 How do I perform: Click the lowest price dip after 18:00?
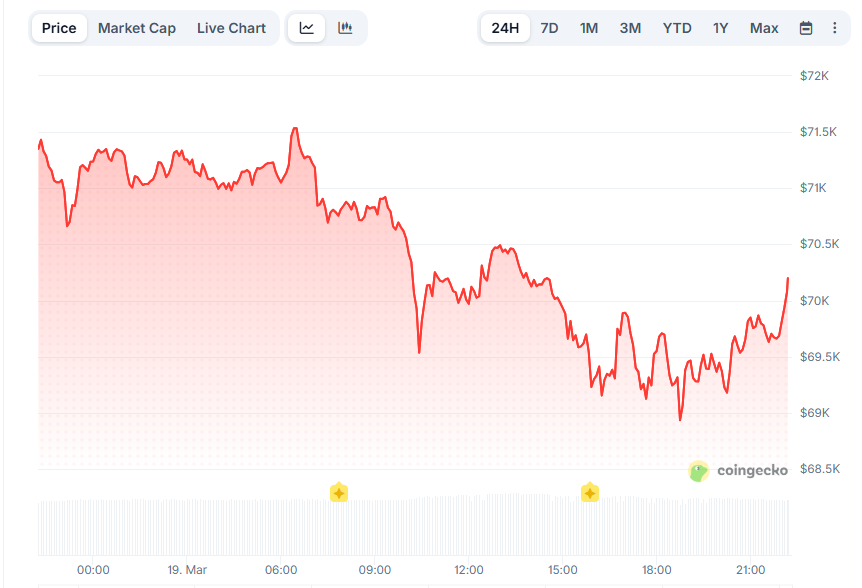coord(680,419)
